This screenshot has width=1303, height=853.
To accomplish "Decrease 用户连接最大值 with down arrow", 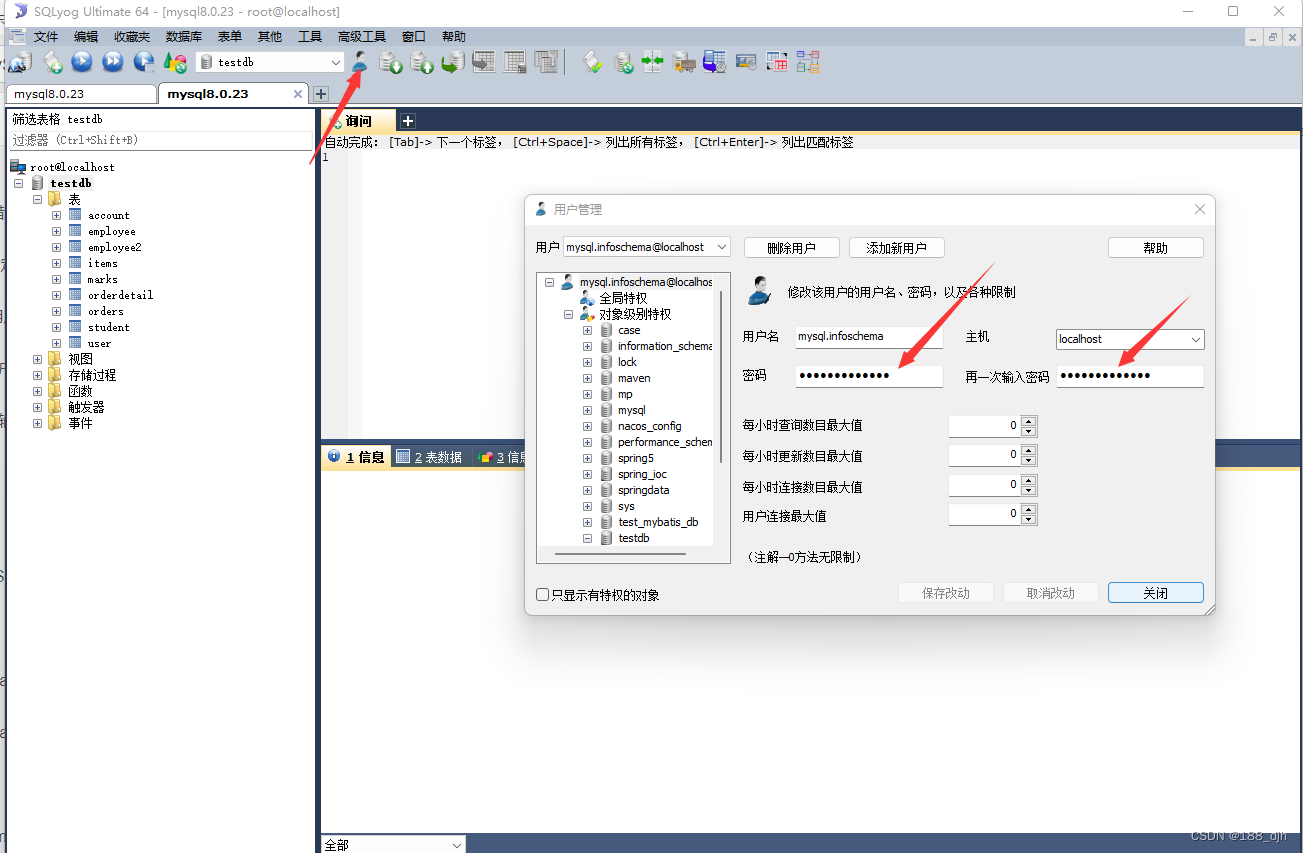I will click(1029, 520).
